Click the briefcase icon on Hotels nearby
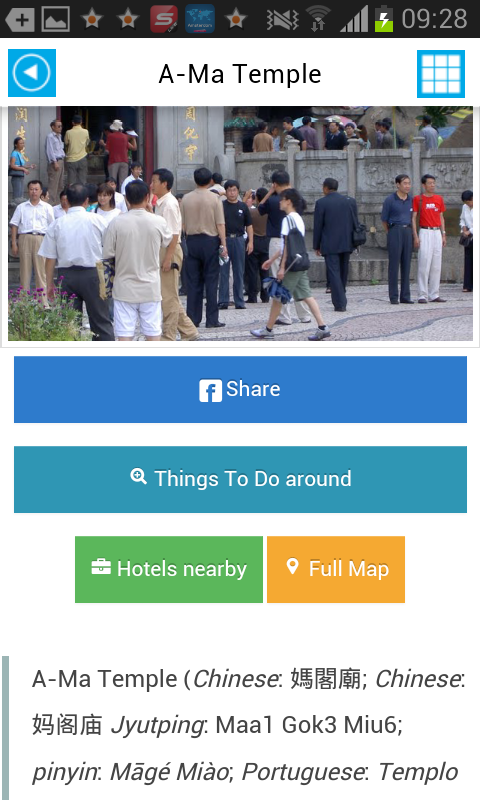This screenshot has height=800, width=480. [x=101, y=567]
